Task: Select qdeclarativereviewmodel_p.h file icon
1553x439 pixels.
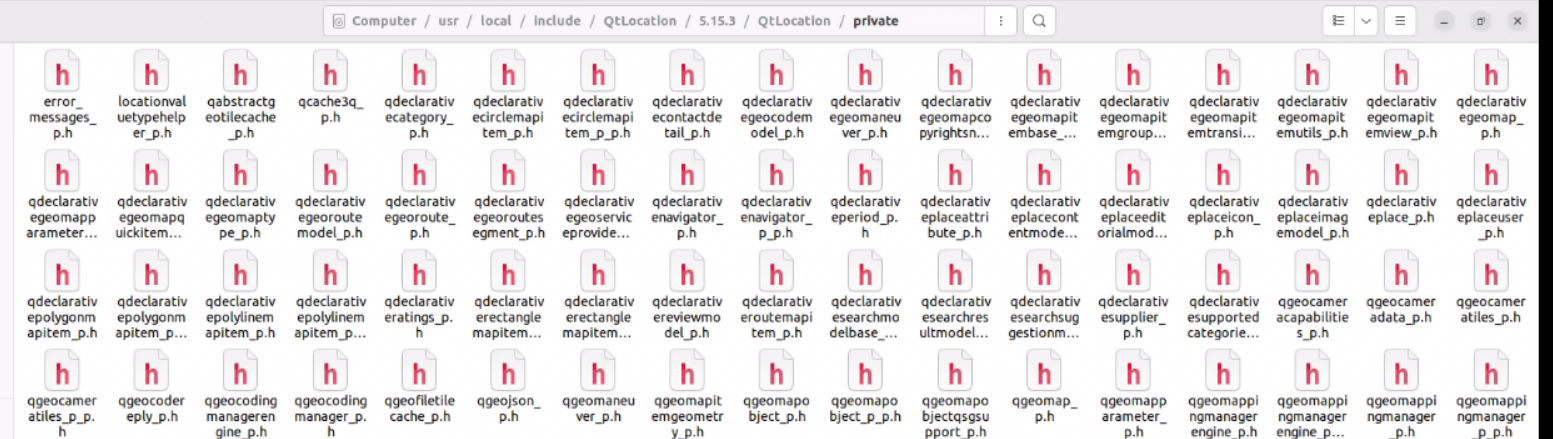Action: coord(687,270)
